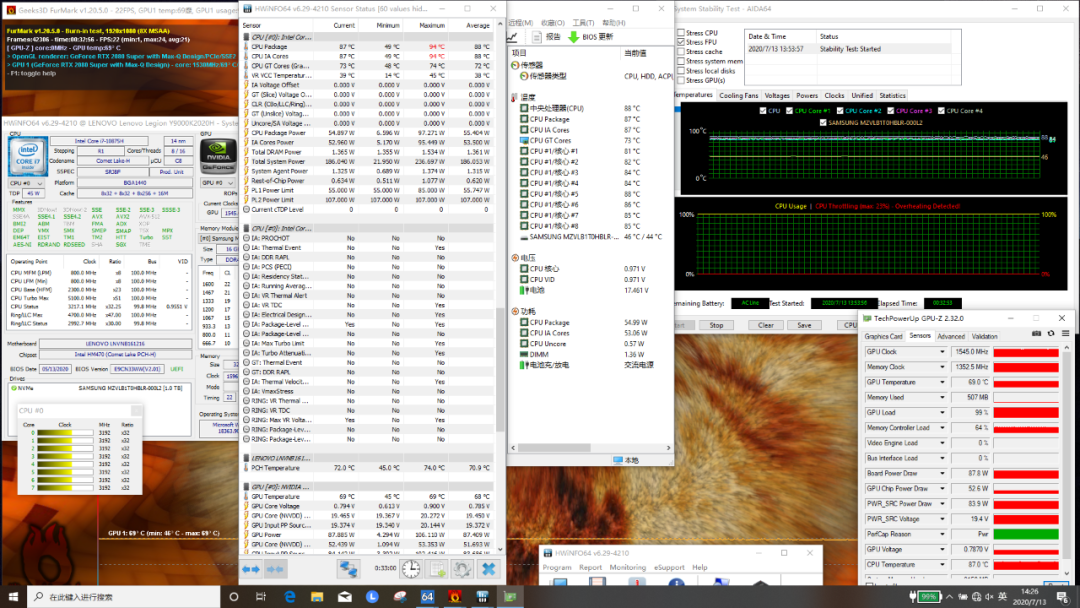Click HWiNFO sensor list vertical scrollbar

500,286
